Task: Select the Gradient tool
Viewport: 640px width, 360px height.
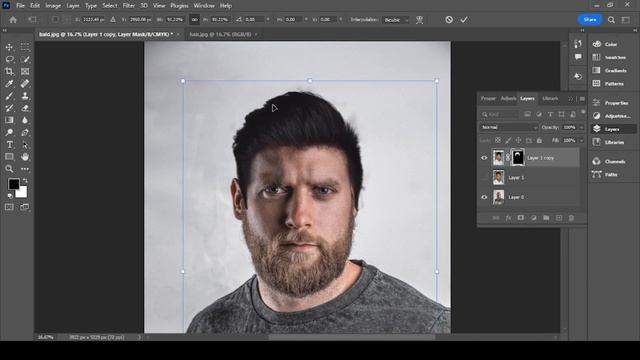Action: pos(9,120)
